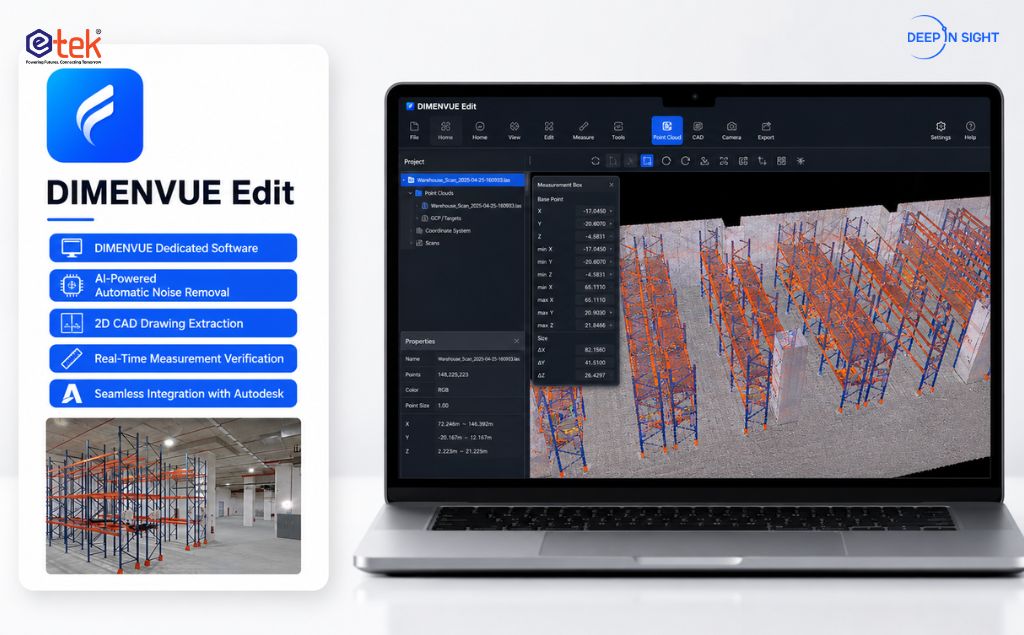Select the Home item with four-squares icon

(x=445, y=130)
